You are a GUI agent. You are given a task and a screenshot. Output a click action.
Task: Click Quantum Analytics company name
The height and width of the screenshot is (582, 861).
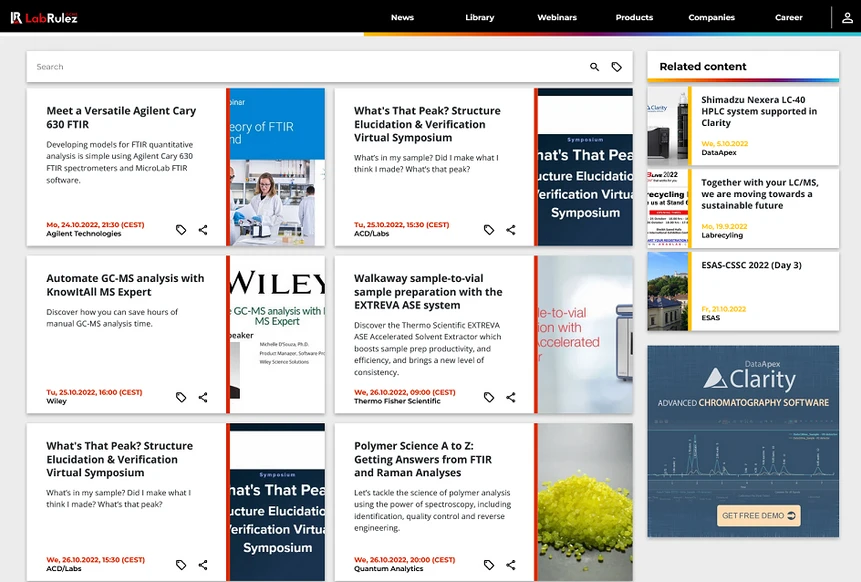click(388, 569)
